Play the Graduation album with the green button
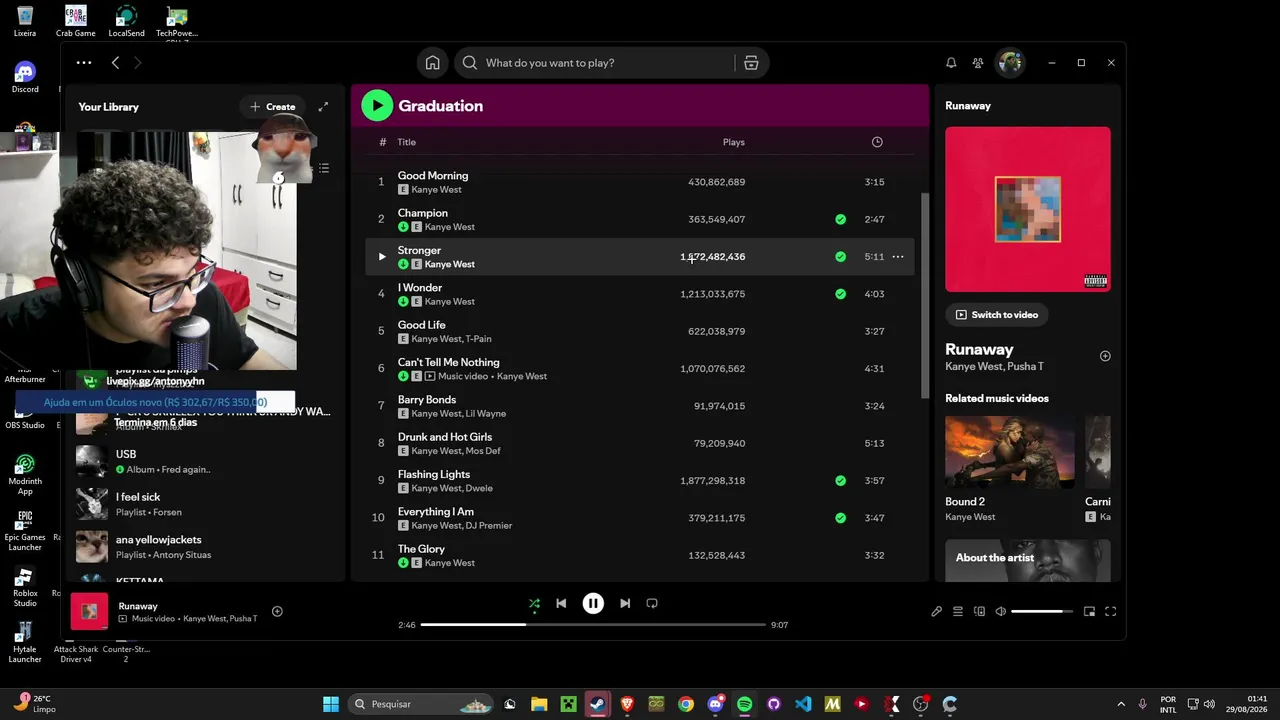The width and height of the screenshot is (1280, 720). pyautogui.click(x=377, y=106)
